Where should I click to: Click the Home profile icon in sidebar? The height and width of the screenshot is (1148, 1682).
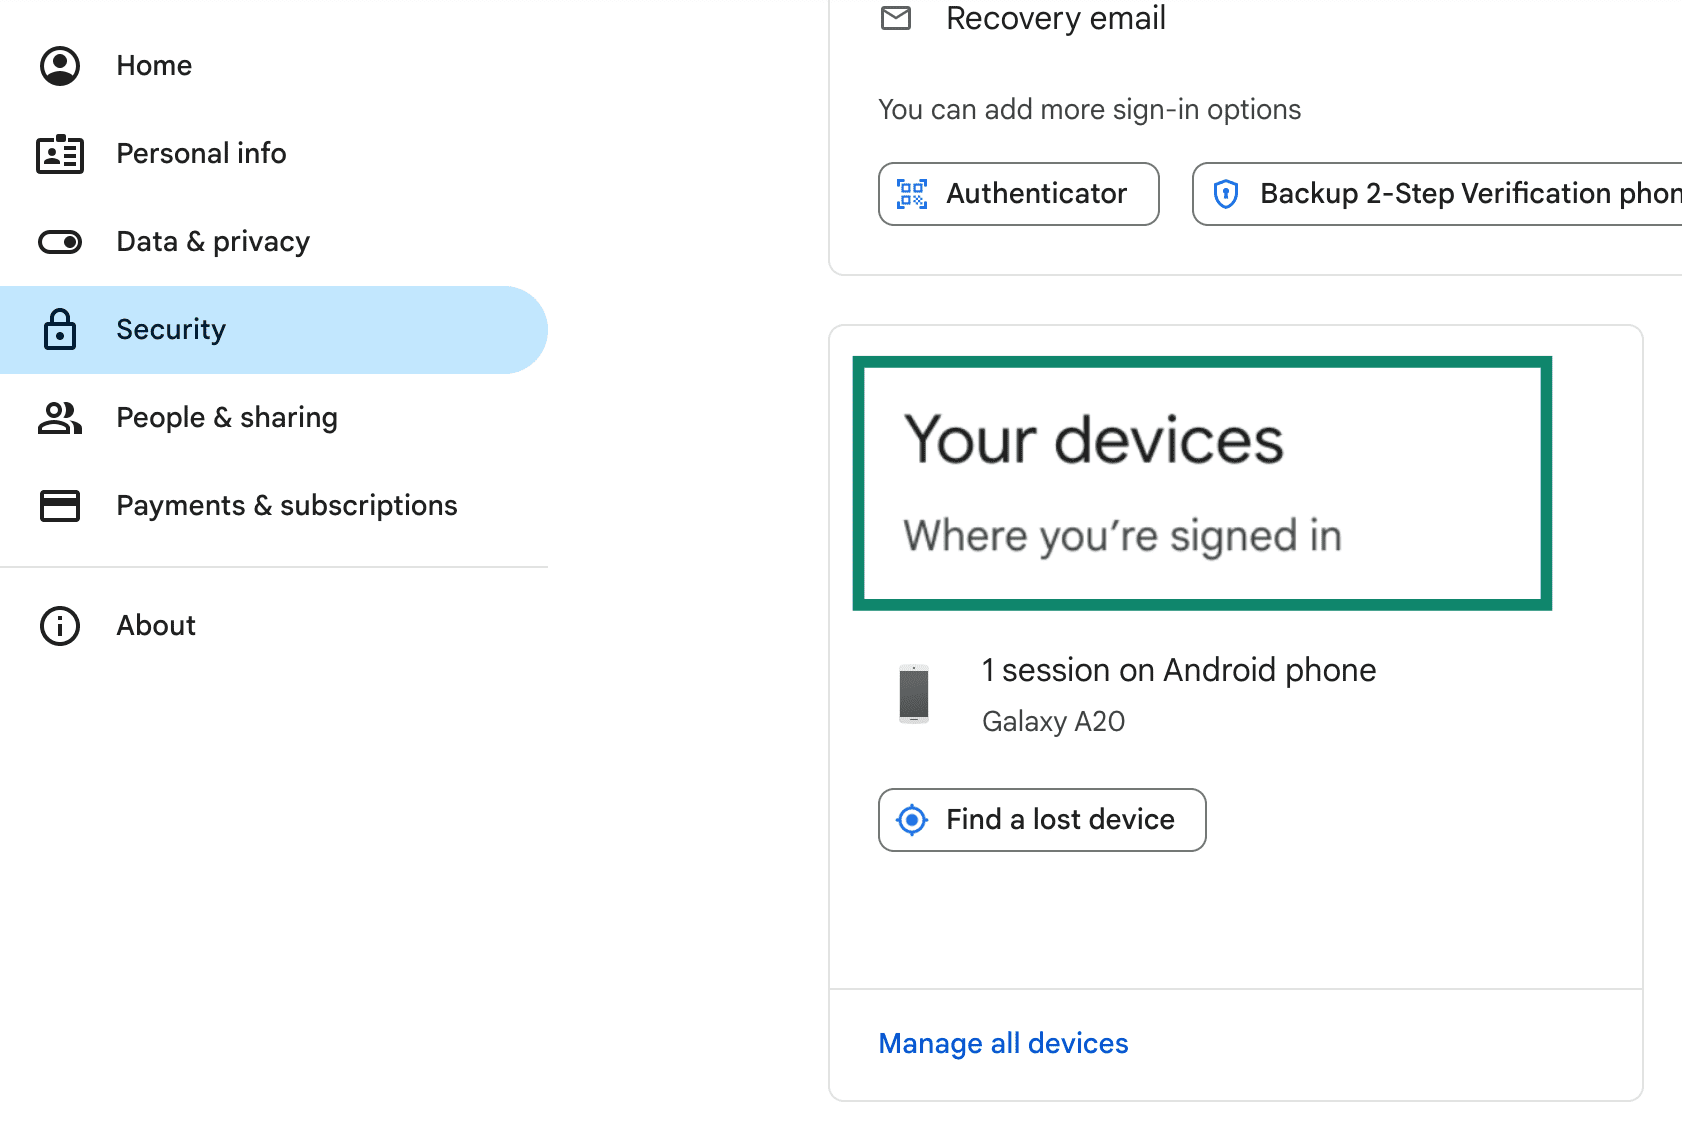pos(59,65)
